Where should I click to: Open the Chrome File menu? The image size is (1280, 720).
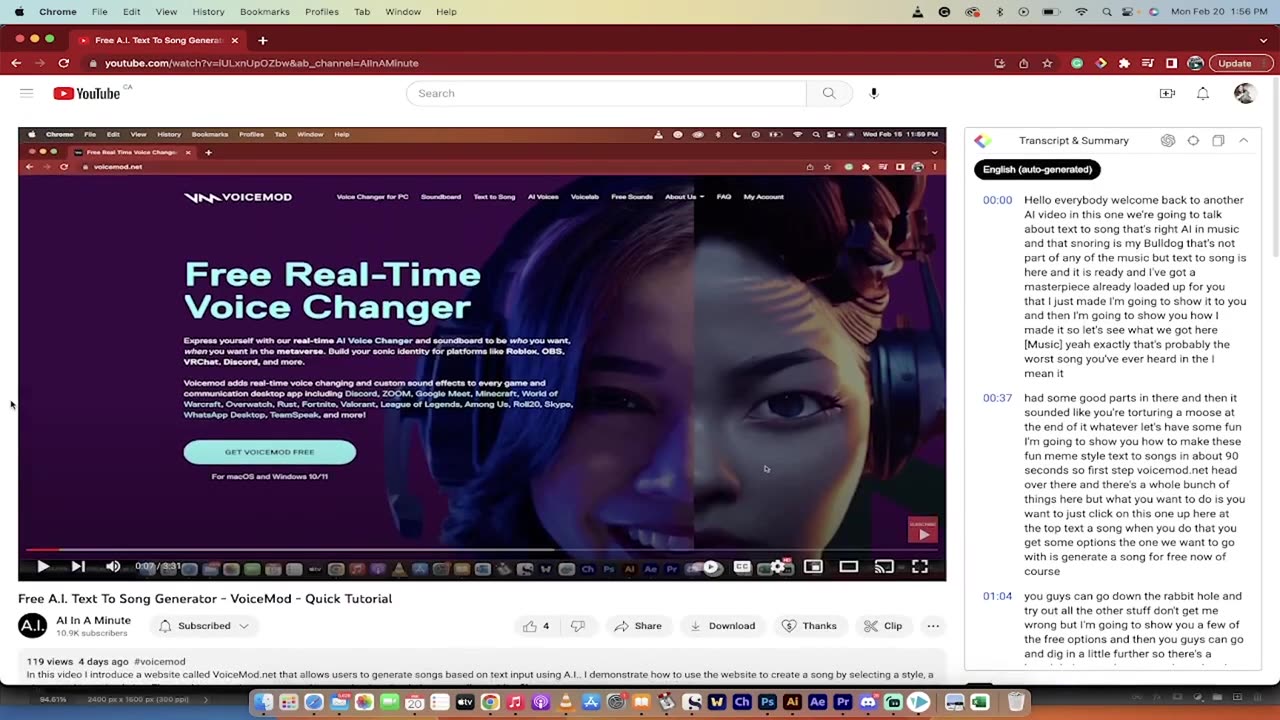pos(100,12)
